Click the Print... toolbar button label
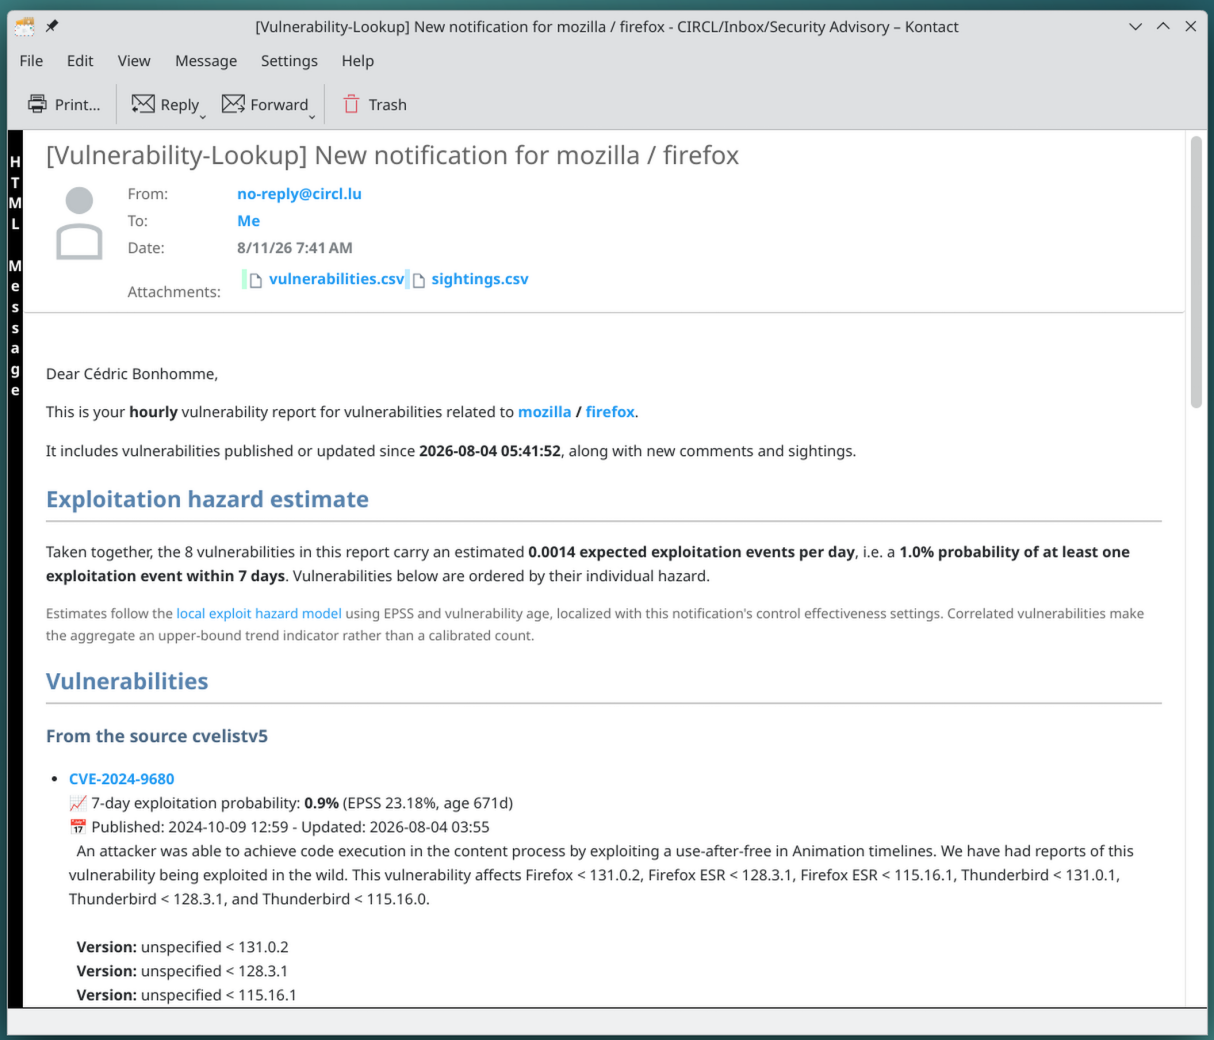Image resolution: width=1214 pixels, height=1040 pixels. (77, 104)
